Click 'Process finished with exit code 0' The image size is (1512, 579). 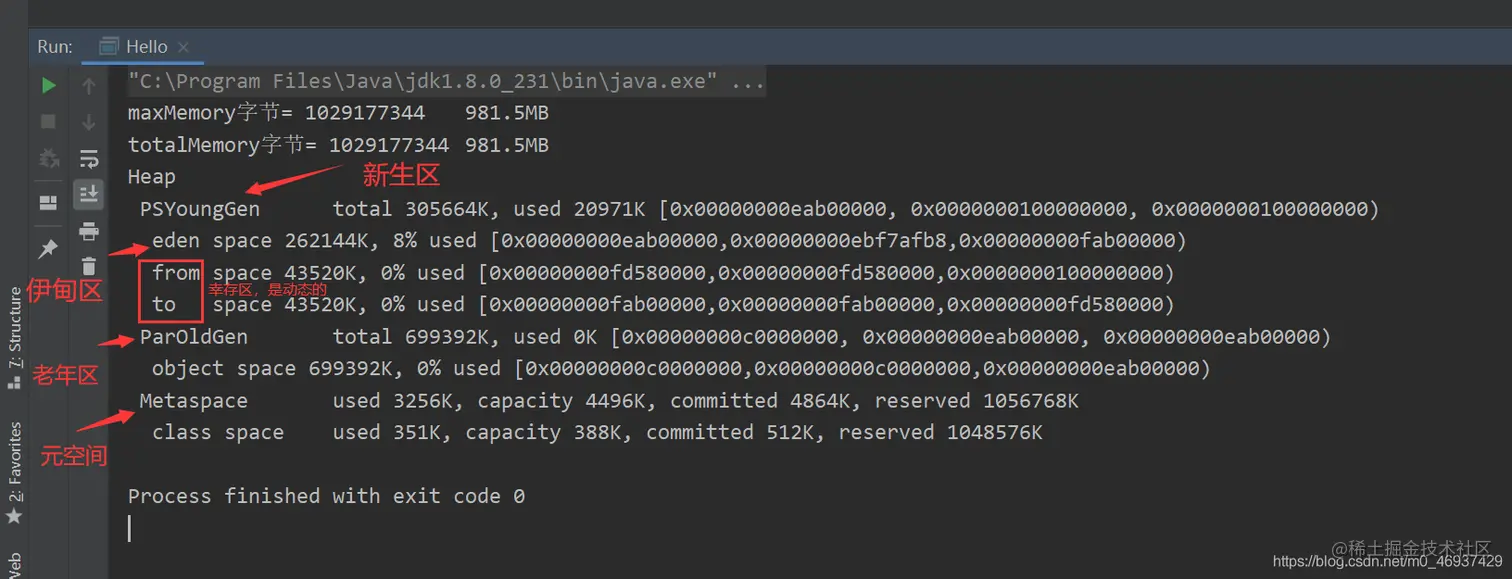coord(326,496)
